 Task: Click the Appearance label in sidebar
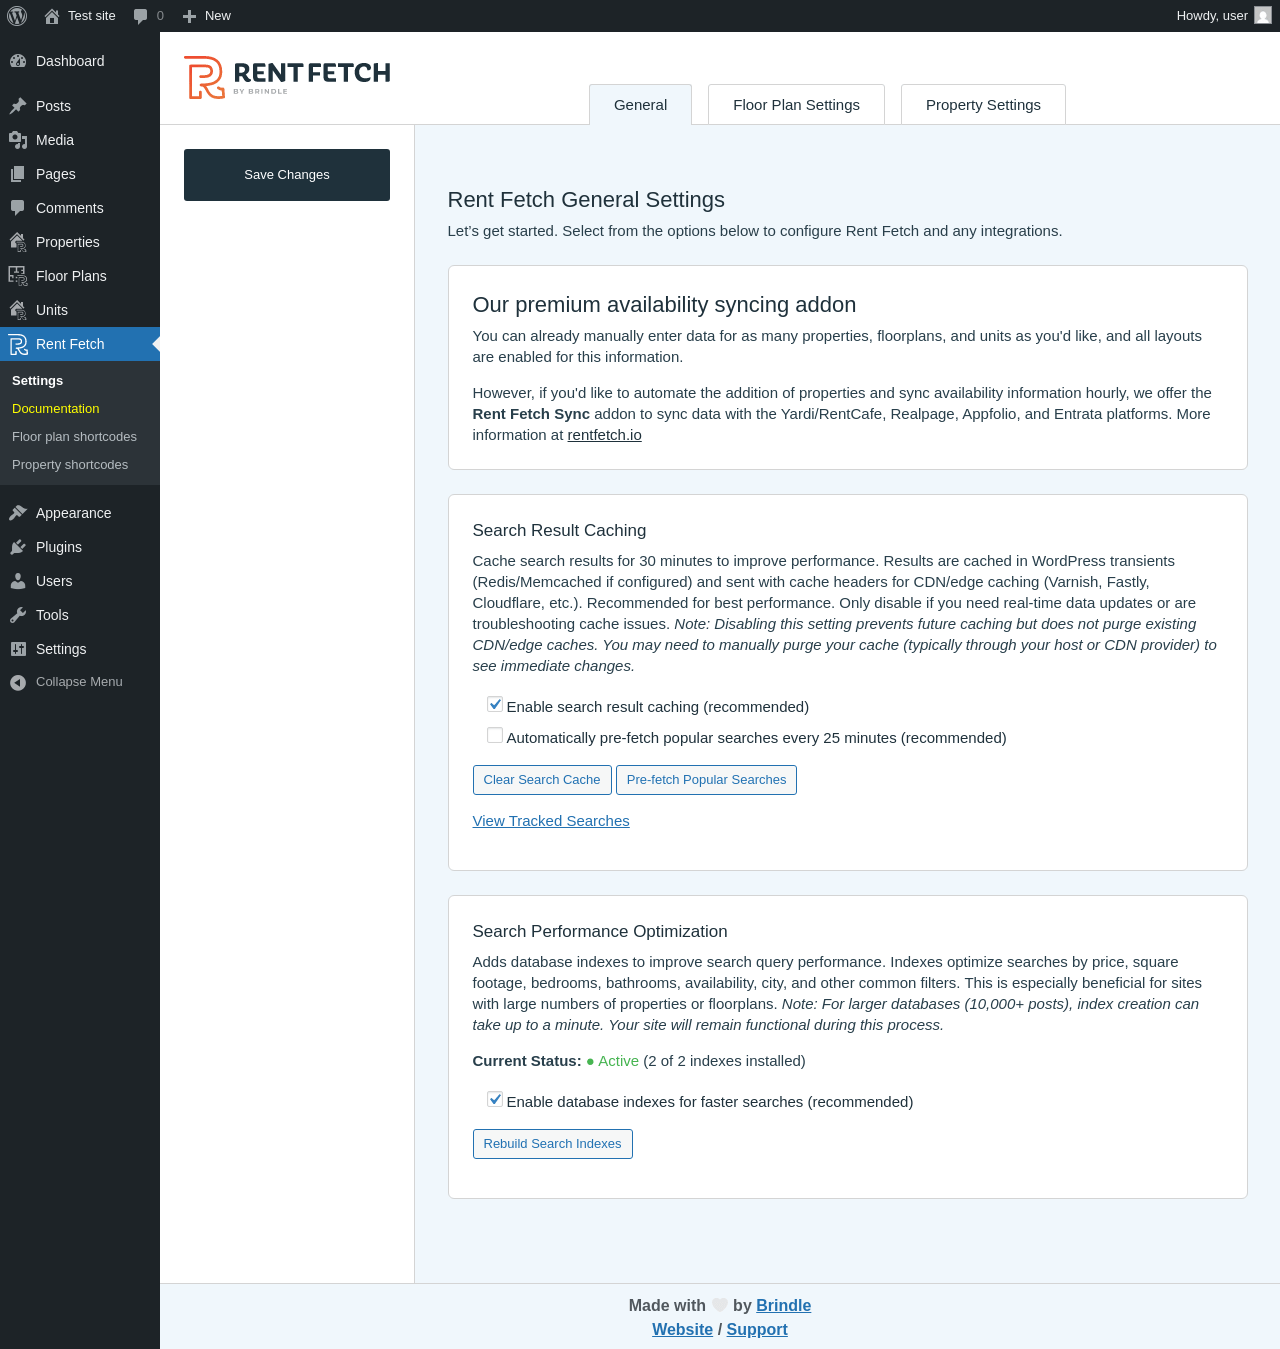click(x=74, y=513)
